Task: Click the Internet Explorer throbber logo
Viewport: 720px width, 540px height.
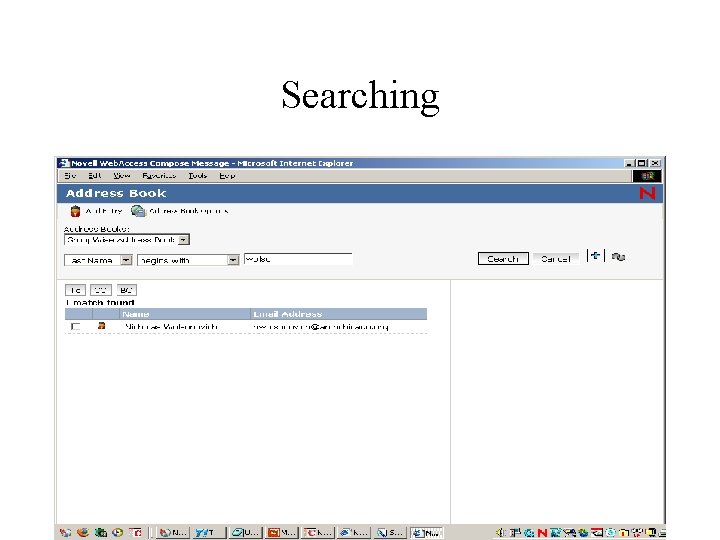Action: (x=647, y=176)
